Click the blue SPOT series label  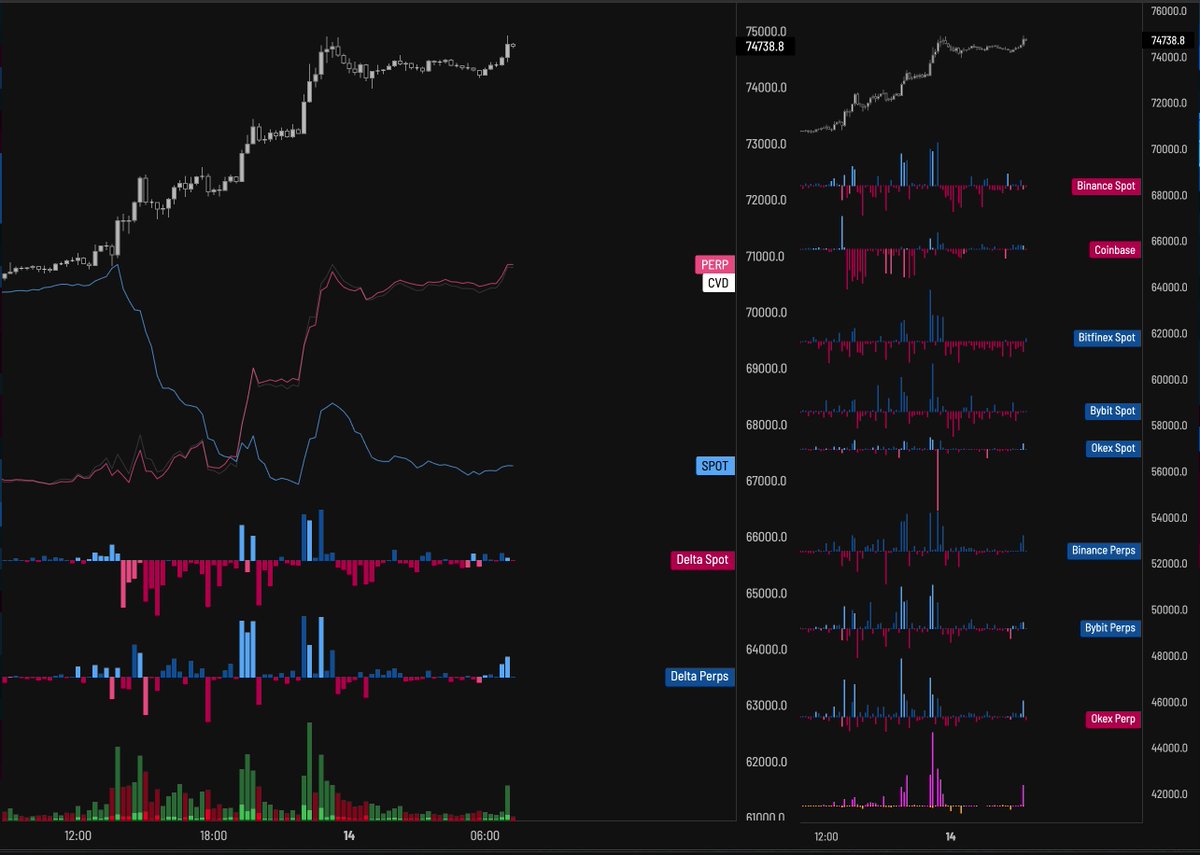715,466
